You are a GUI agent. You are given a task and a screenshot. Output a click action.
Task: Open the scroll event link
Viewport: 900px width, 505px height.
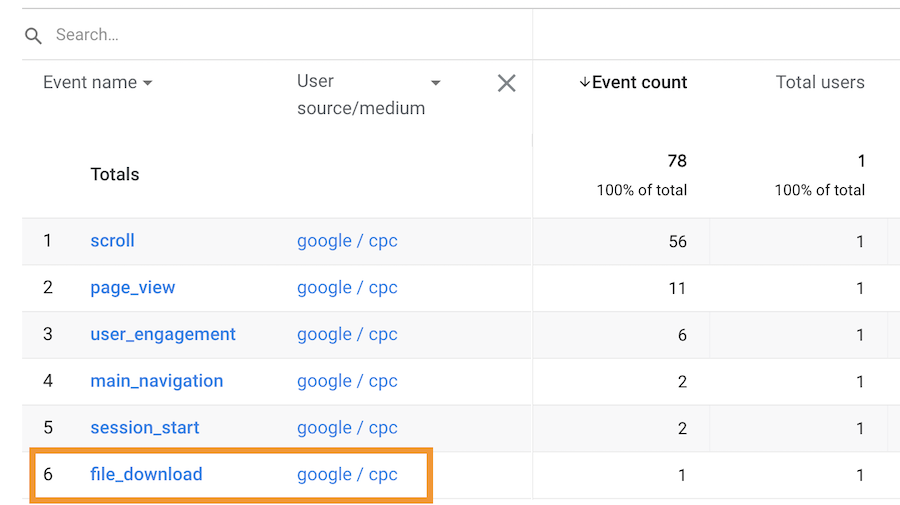112,241
